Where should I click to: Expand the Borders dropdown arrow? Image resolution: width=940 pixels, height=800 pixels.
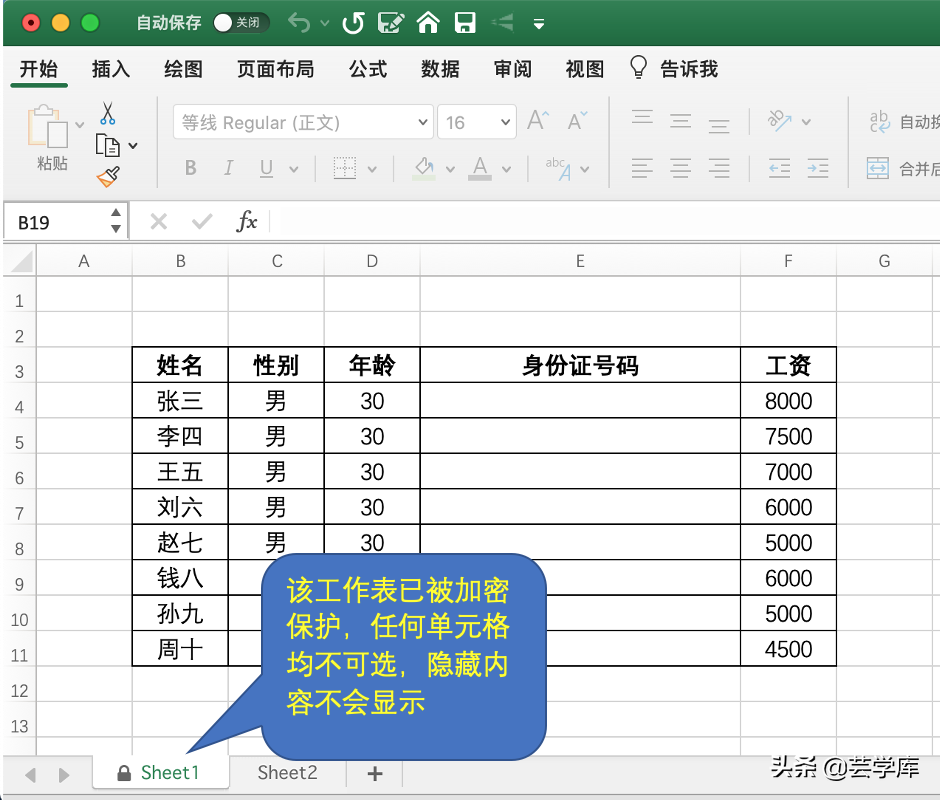[372, 170]
